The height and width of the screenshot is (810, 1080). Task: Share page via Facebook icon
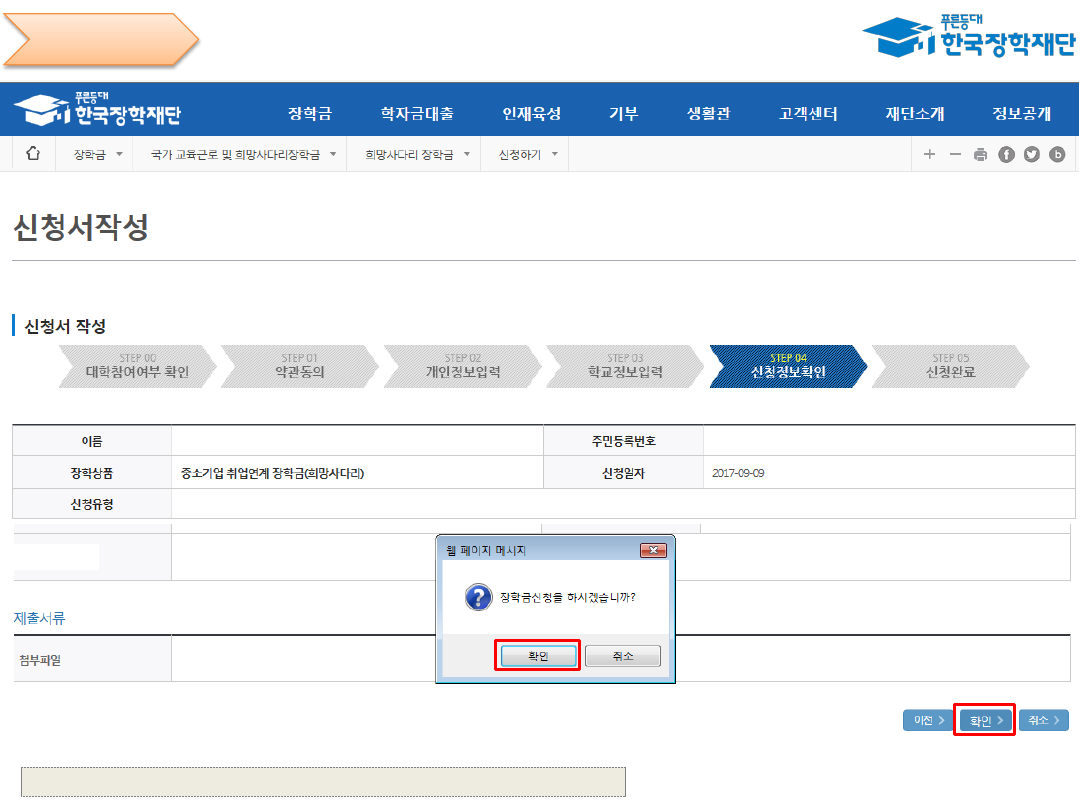click(x=1006, y=154)
